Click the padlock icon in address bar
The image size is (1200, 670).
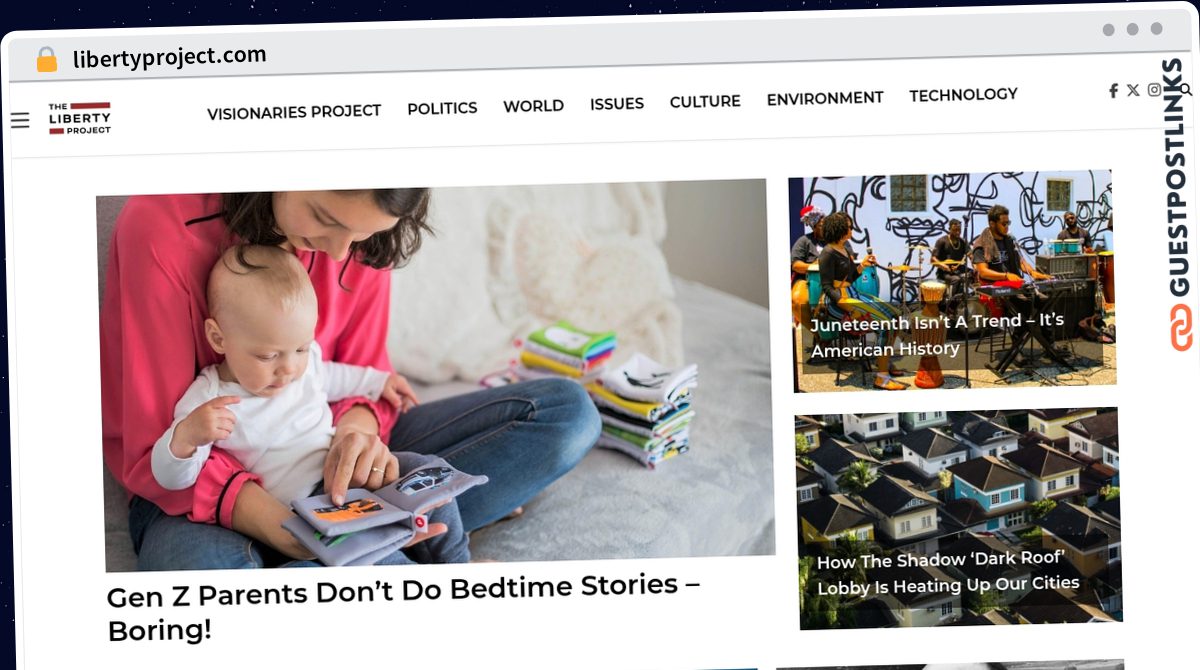(x=47, y=60)
